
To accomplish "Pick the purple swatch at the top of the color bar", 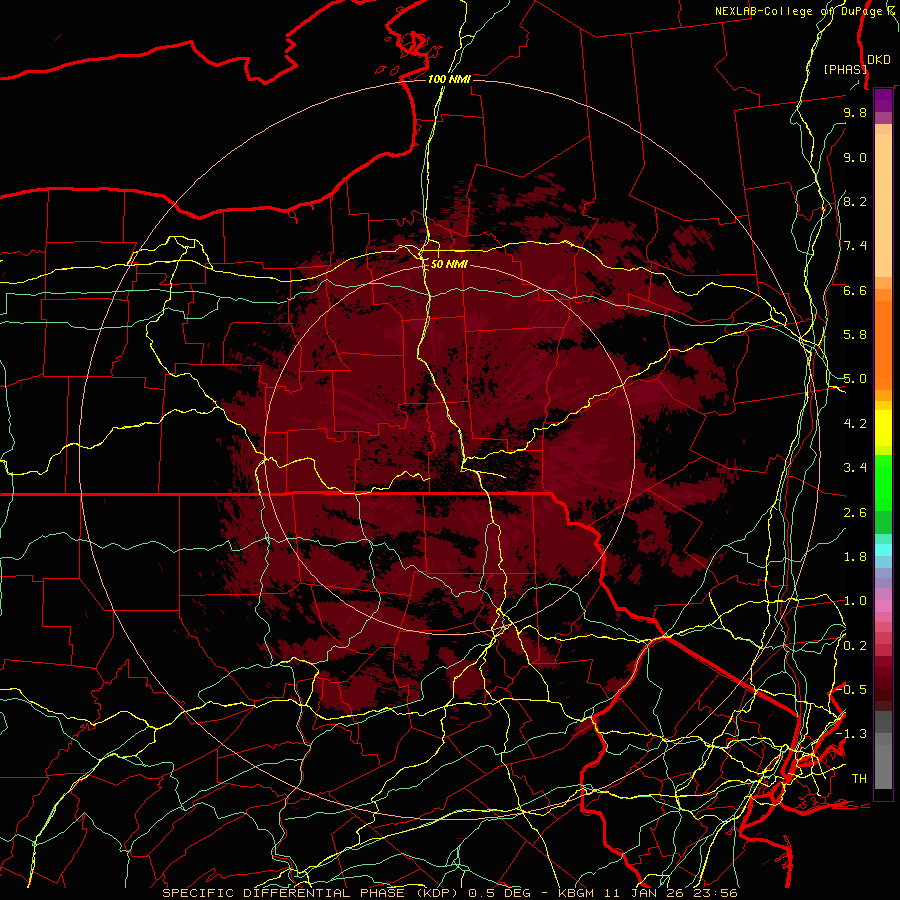I will click(883, 100).
